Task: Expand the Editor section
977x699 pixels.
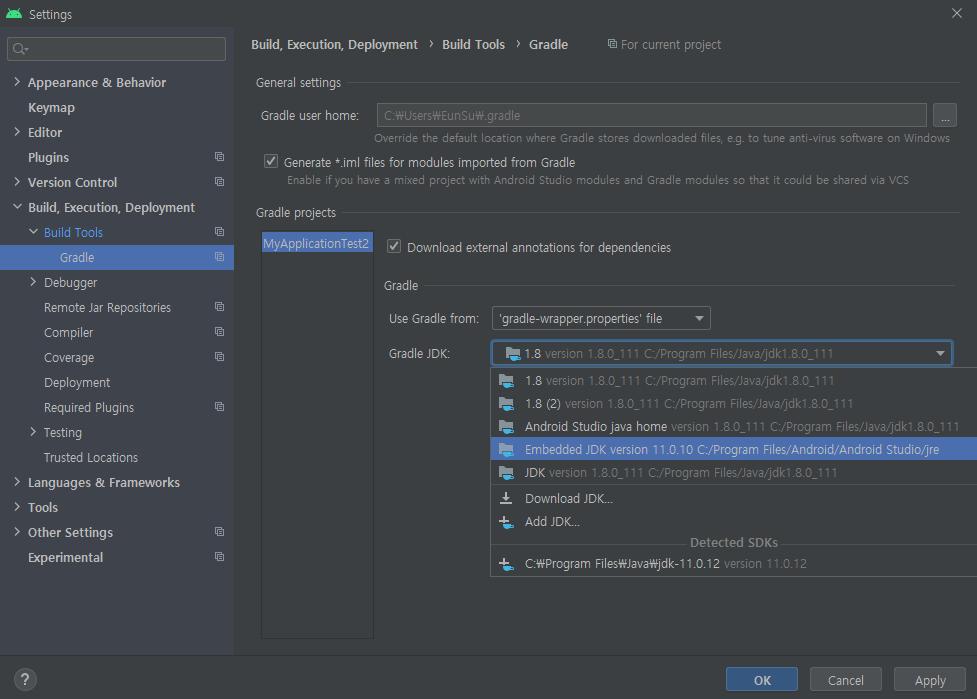Action: [x=17, y=131]
